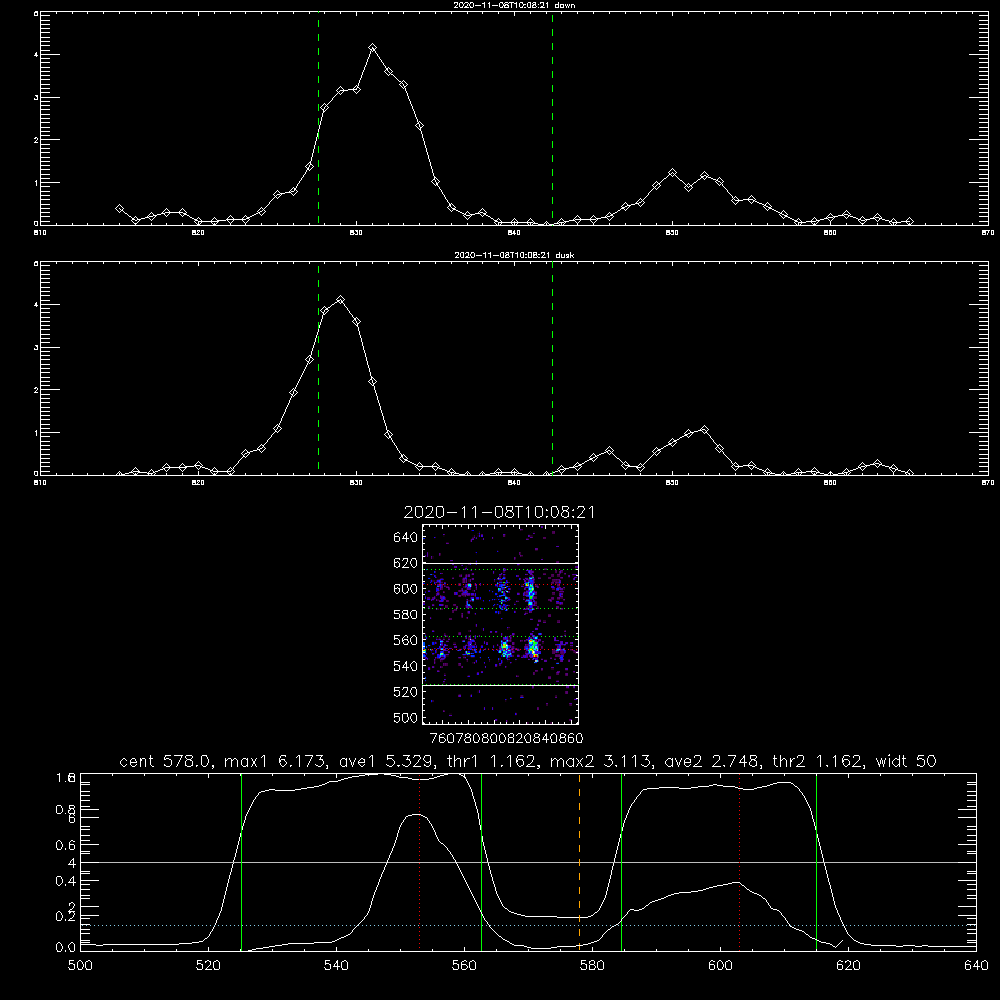
Task: Click the right green dashed line in dusk plot
Action: point(552,368)
